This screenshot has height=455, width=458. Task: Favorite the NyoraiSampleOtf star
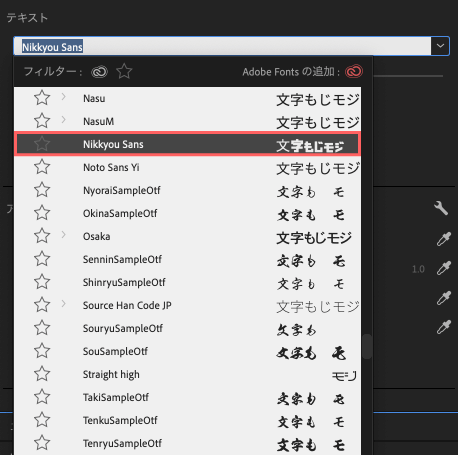click(x=42, y=190)
